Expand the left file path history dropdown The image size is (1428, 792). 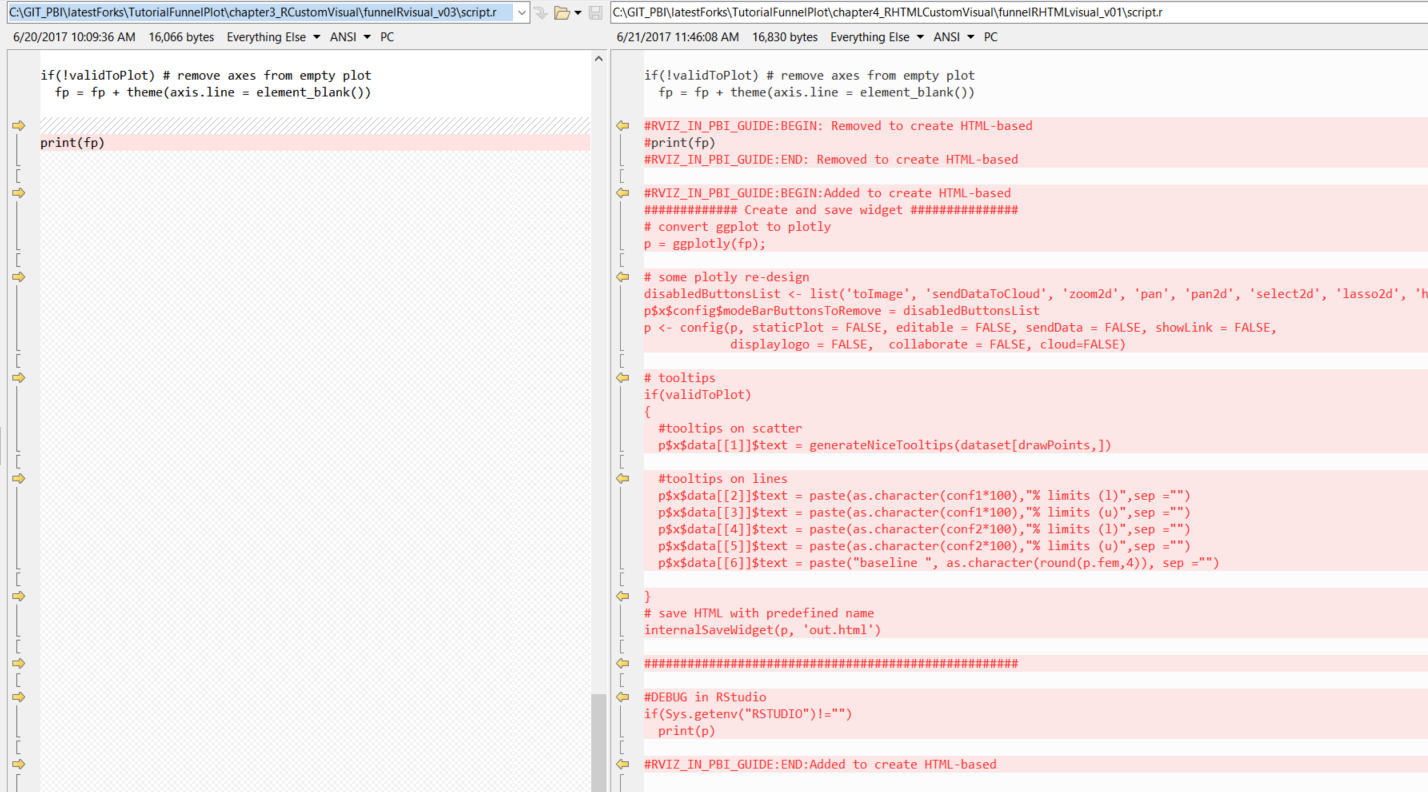click(522, 13)
